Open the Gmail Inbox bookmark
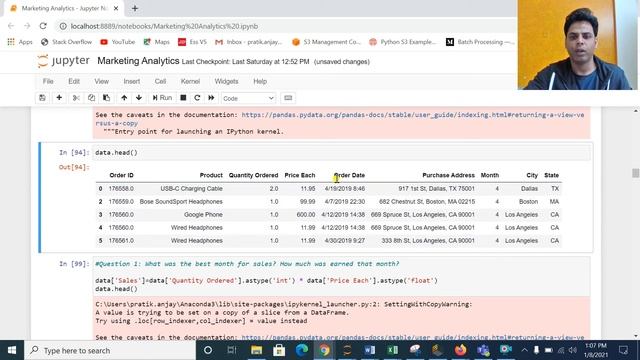The image size is (640, 360). [249, 42]
